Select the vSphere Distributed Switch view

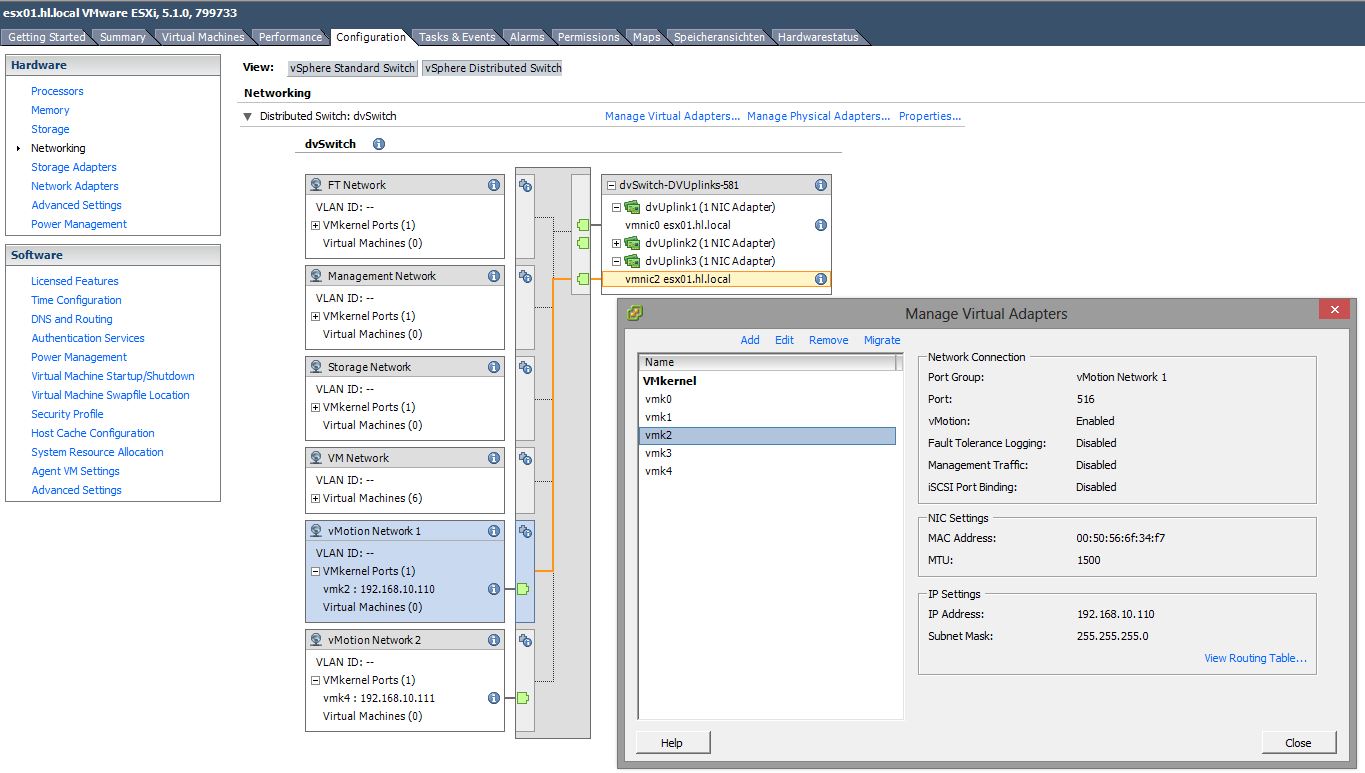click(x=491, y=68)
